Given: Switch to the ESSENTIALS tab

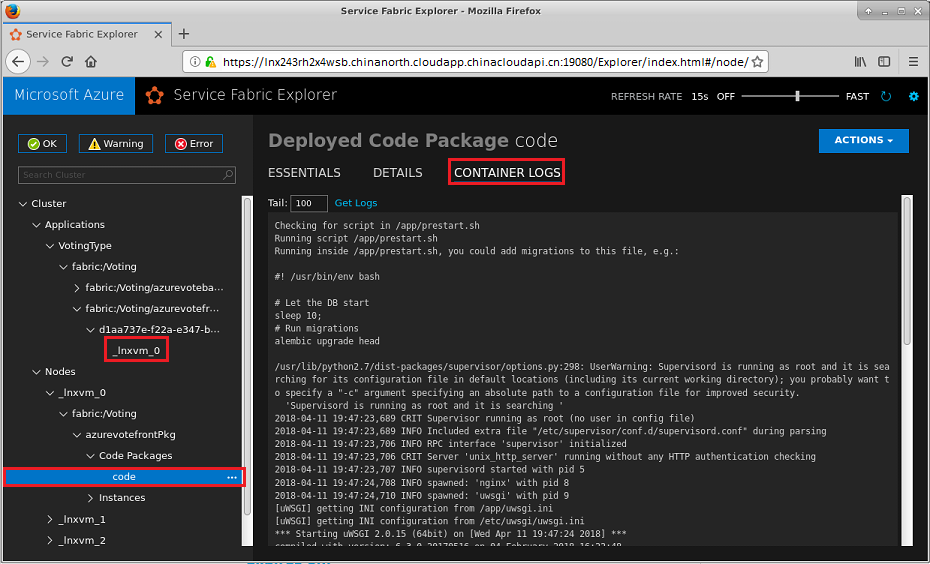Looking at the screenshot, I should coord(304,173).
